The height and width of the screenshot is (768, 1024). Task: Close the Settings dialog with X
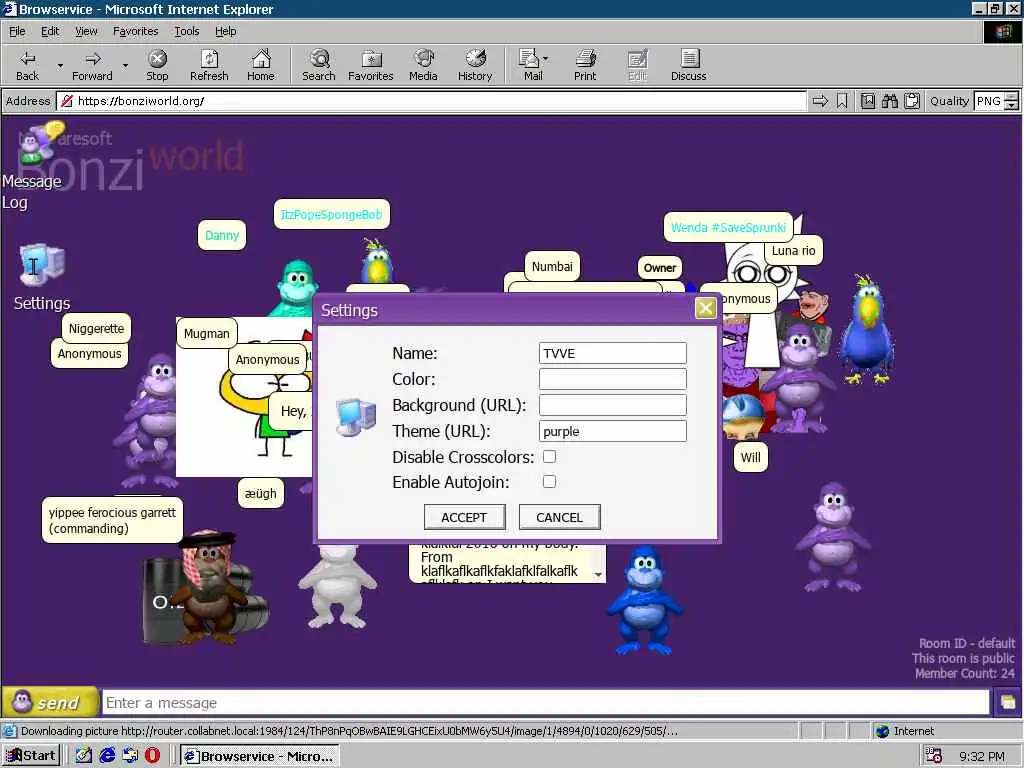tap(705, 308)
